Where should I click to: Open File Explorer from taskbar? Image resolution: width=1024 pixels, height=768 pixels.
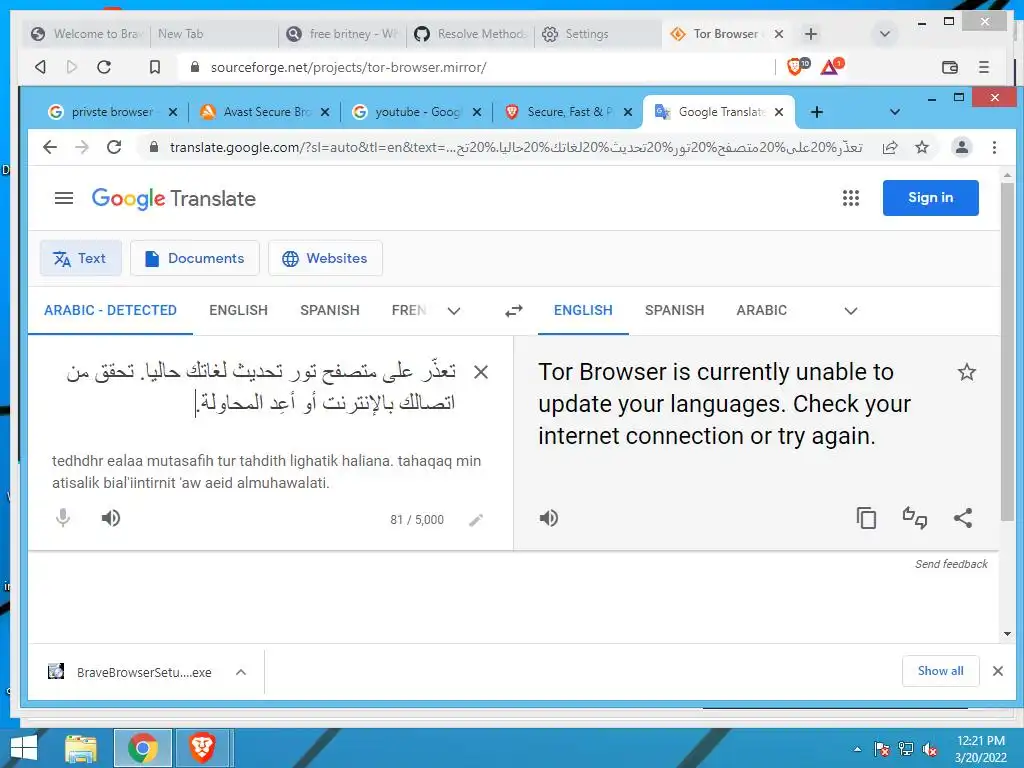coord(81,748)
